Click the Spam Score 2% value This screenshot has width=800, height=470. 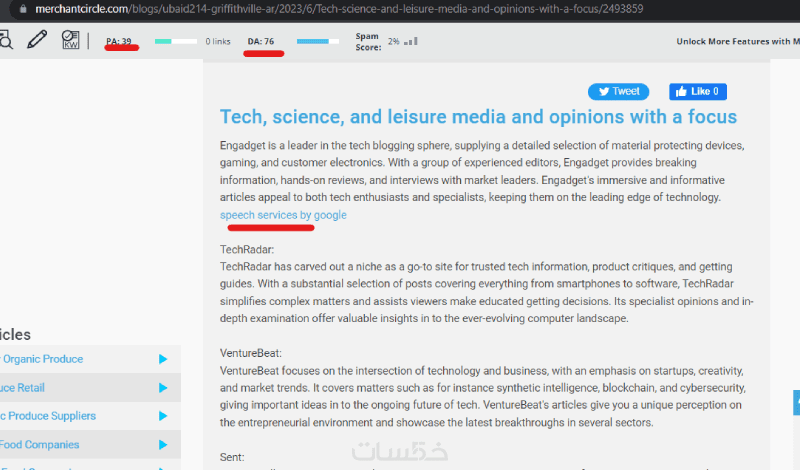[x=393, y=41]
